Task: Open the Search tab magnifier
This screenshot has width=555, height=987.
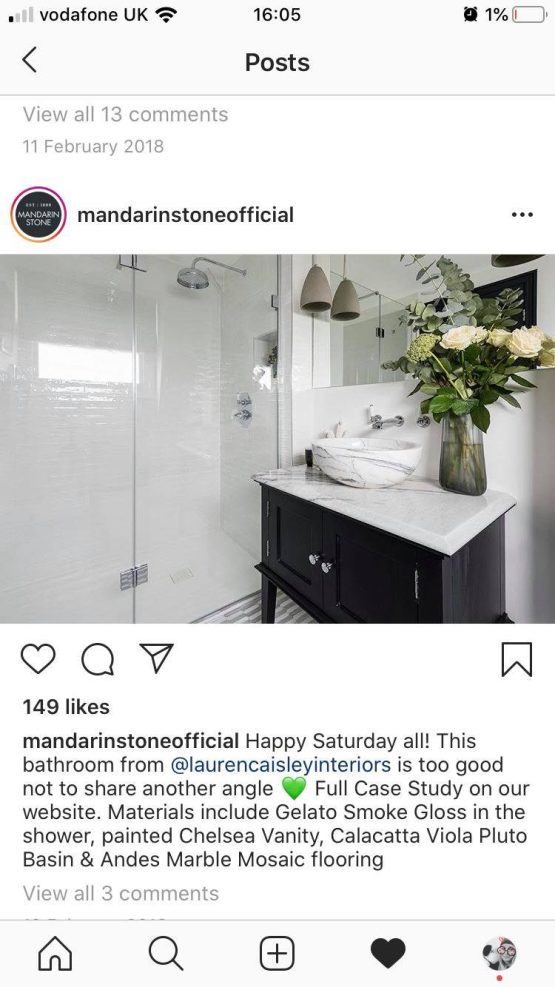Action: click(166, 954)
